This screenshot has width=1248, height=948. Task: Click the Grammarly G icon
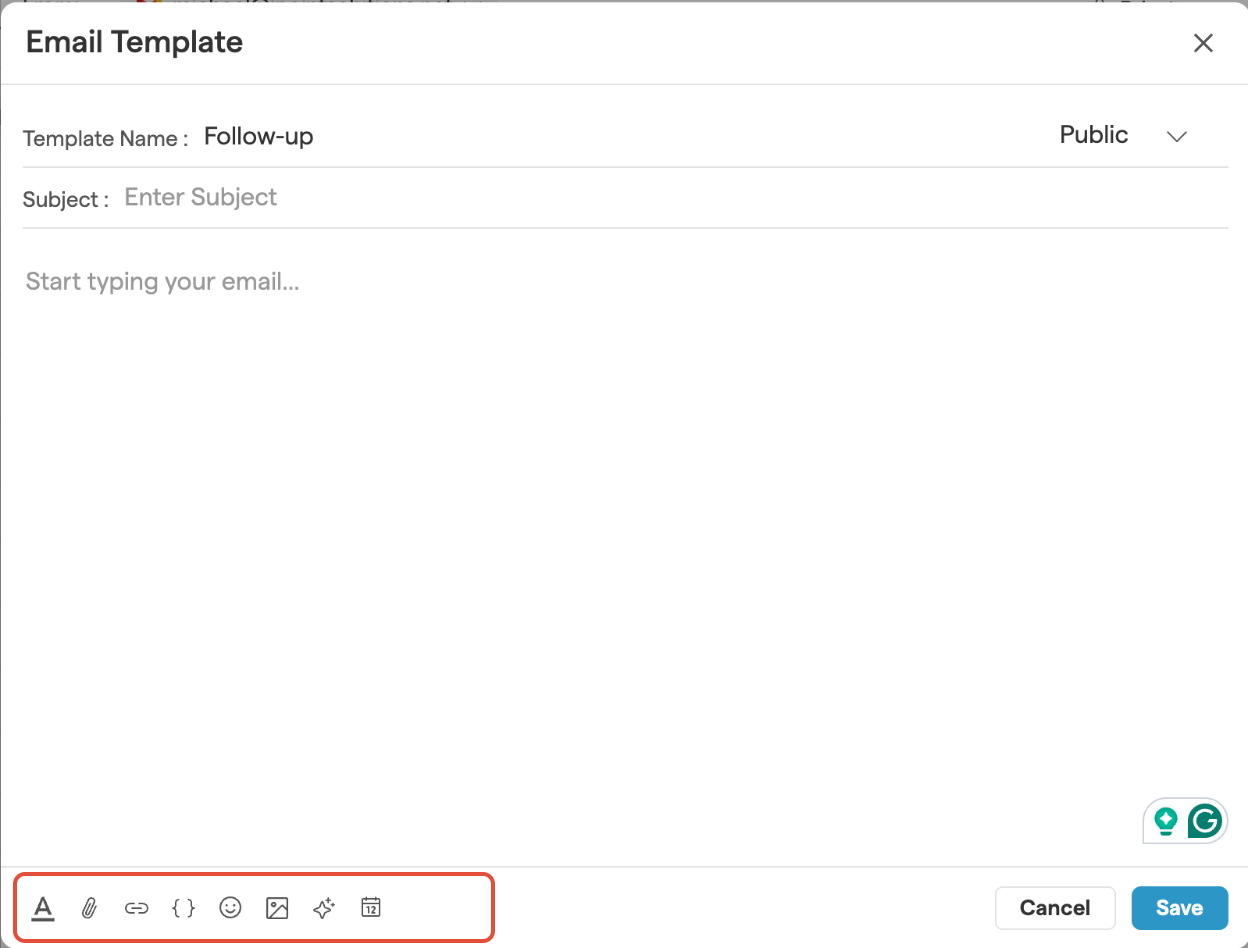point(1205,821)
